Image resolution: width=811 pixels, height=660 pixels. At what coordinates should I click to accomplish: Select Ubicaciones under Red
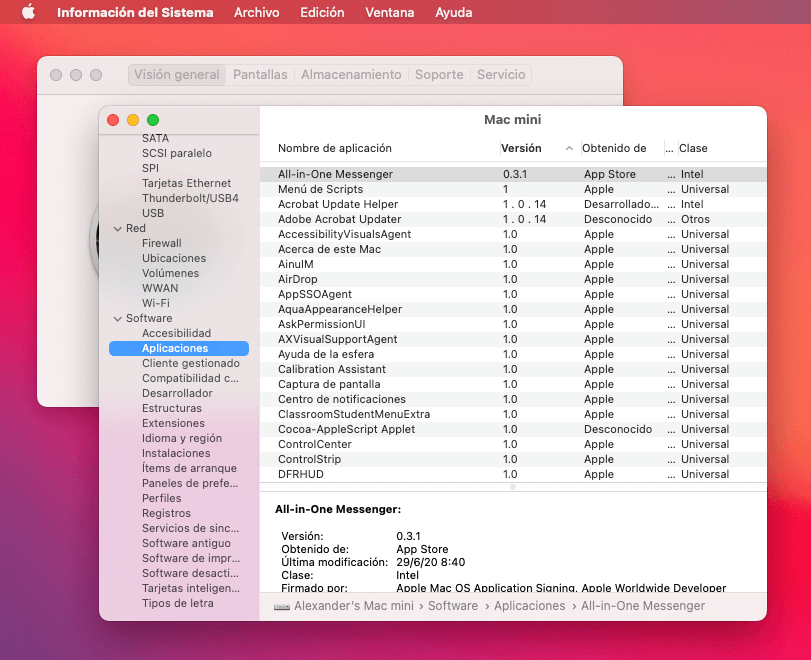click(174, 259)
